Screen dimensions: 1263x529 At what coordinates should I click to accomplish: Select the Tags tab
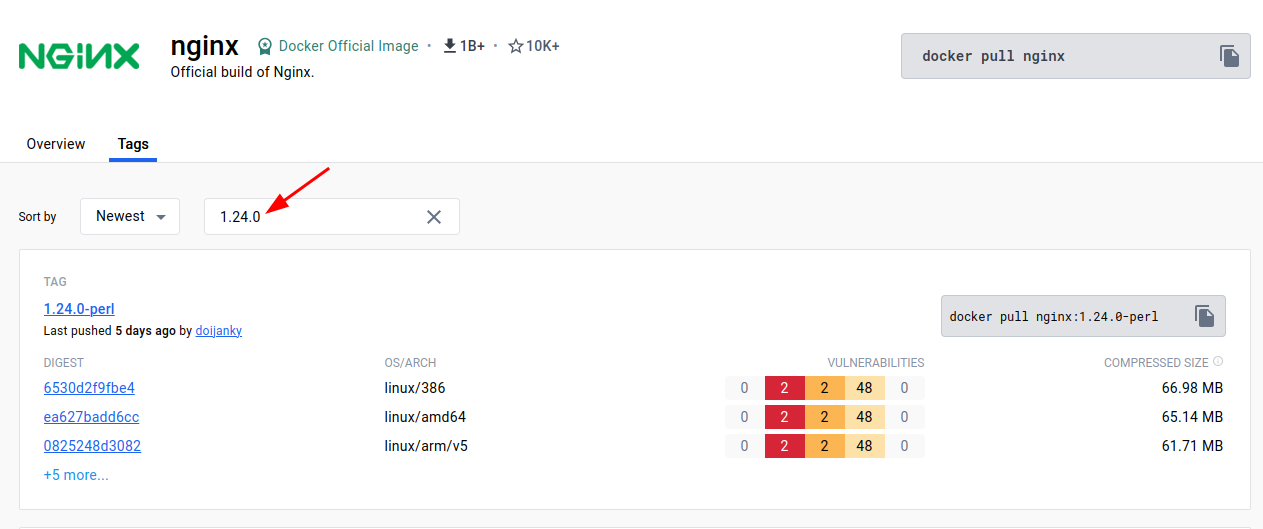tap(133, 144)
